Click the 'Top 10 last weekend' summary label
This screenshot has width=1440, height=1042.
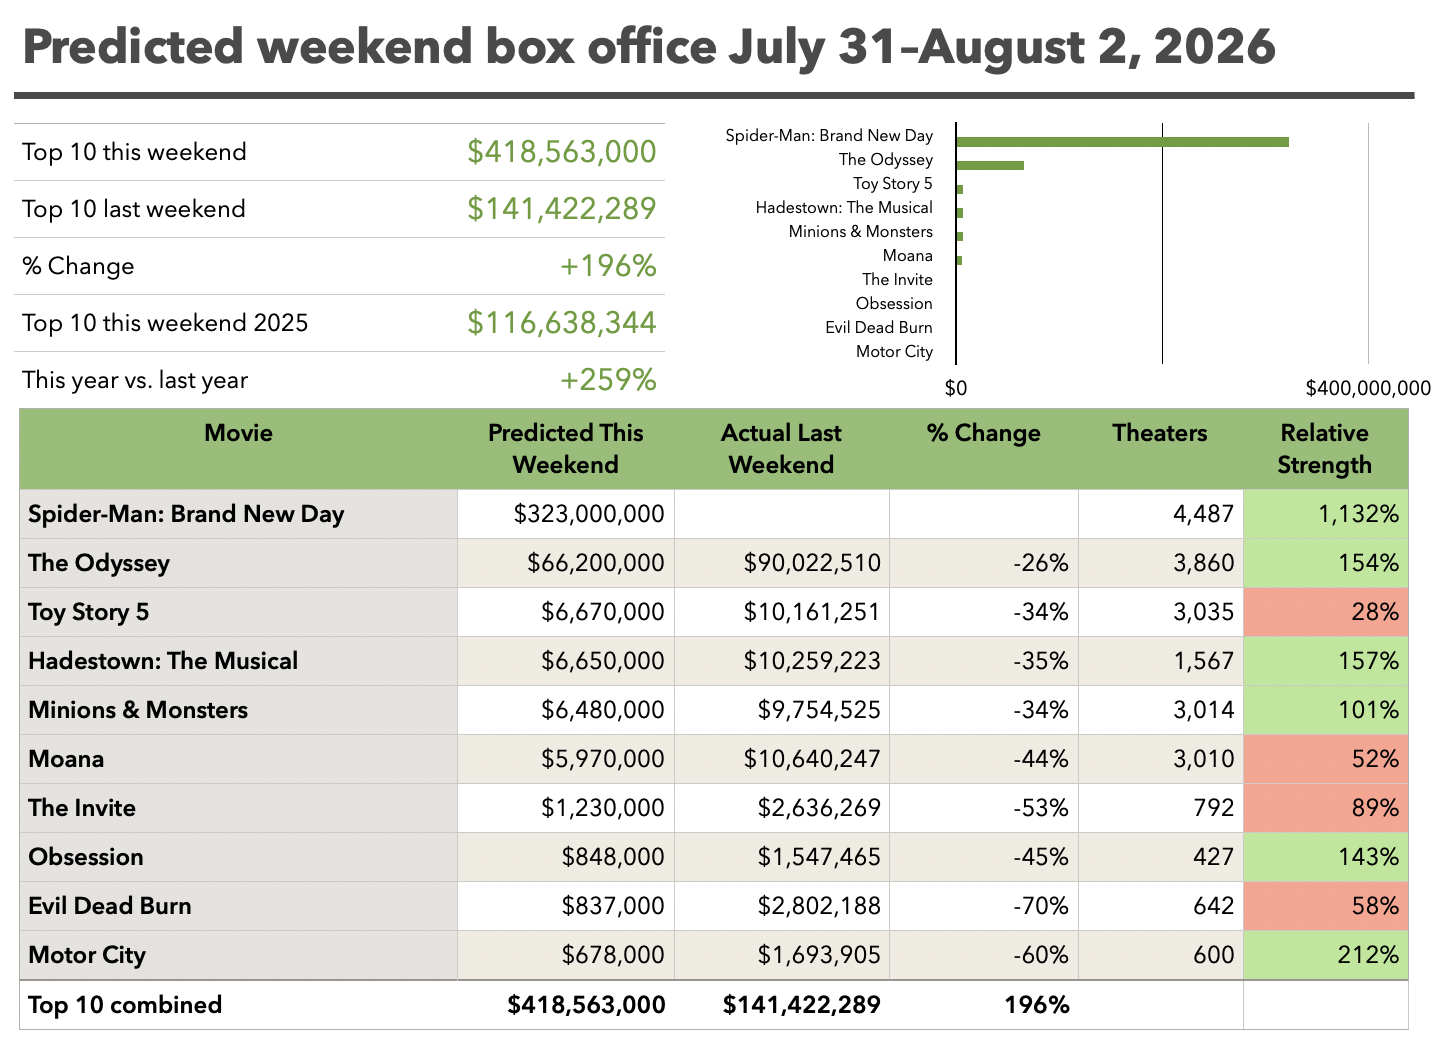pos(134,209)
